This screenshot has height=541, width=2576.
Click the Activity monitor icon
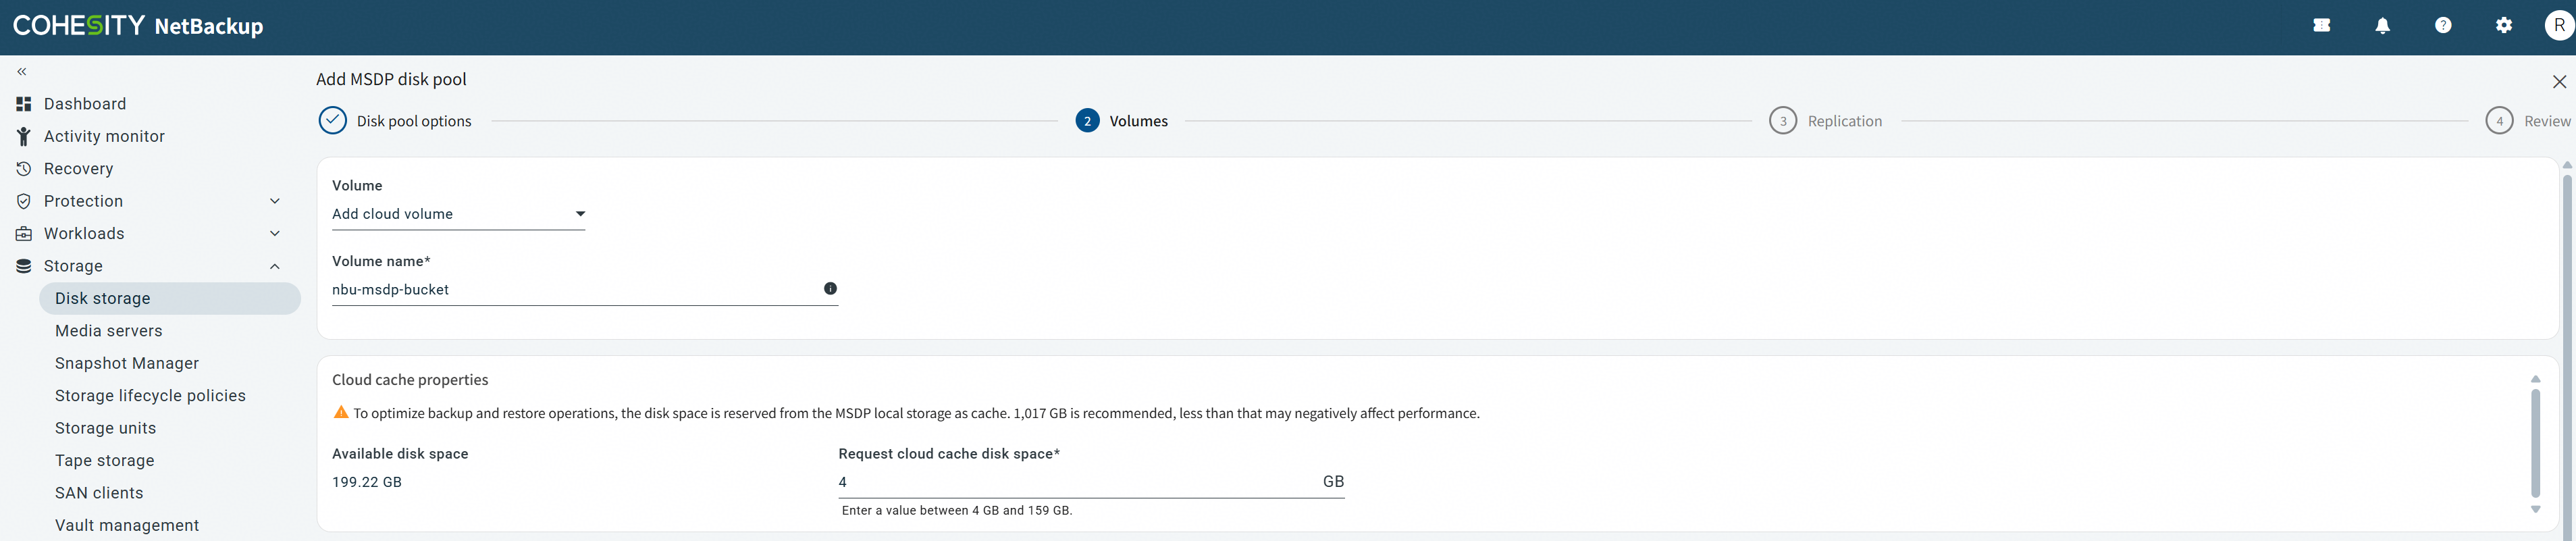click(24, 136)
